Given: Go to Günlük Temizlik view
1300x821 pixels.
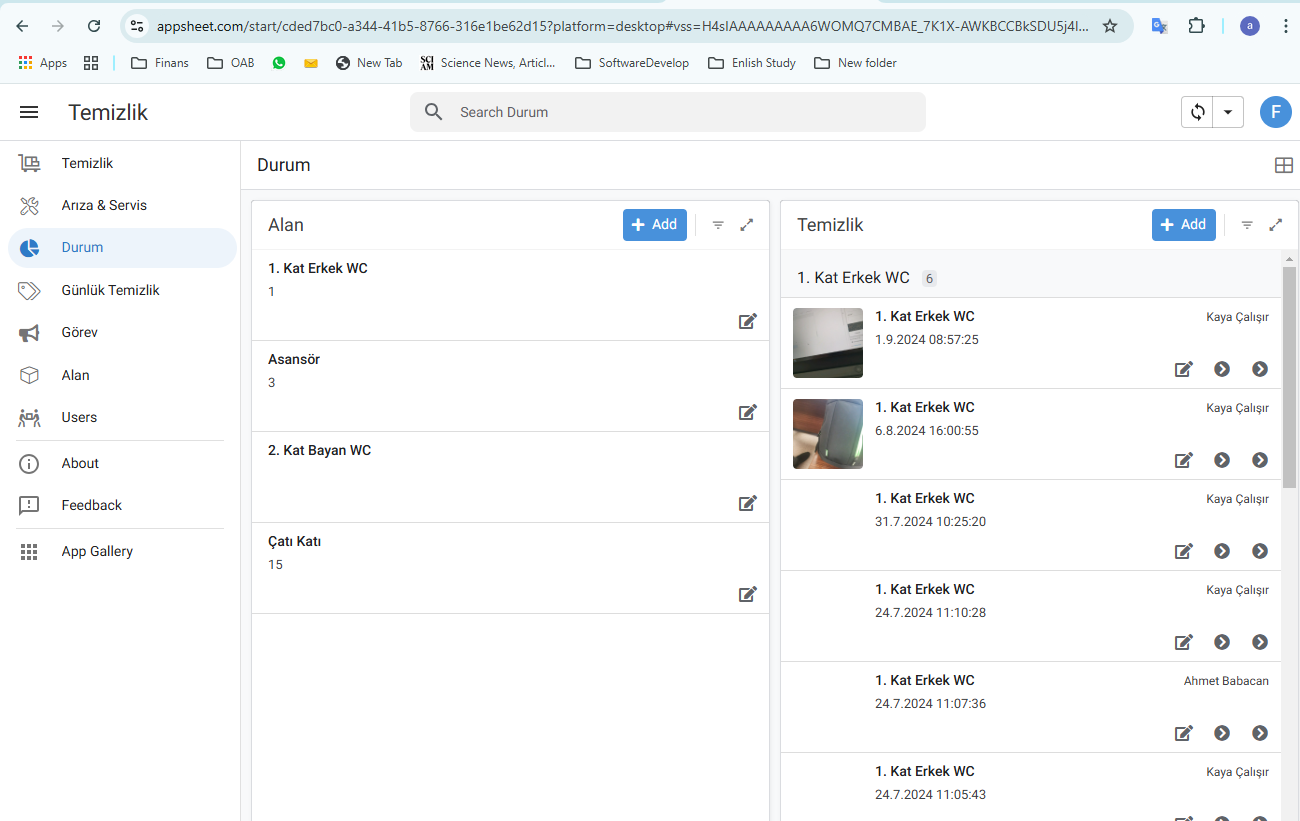Looking at the screenshot, I should (110, 290).
